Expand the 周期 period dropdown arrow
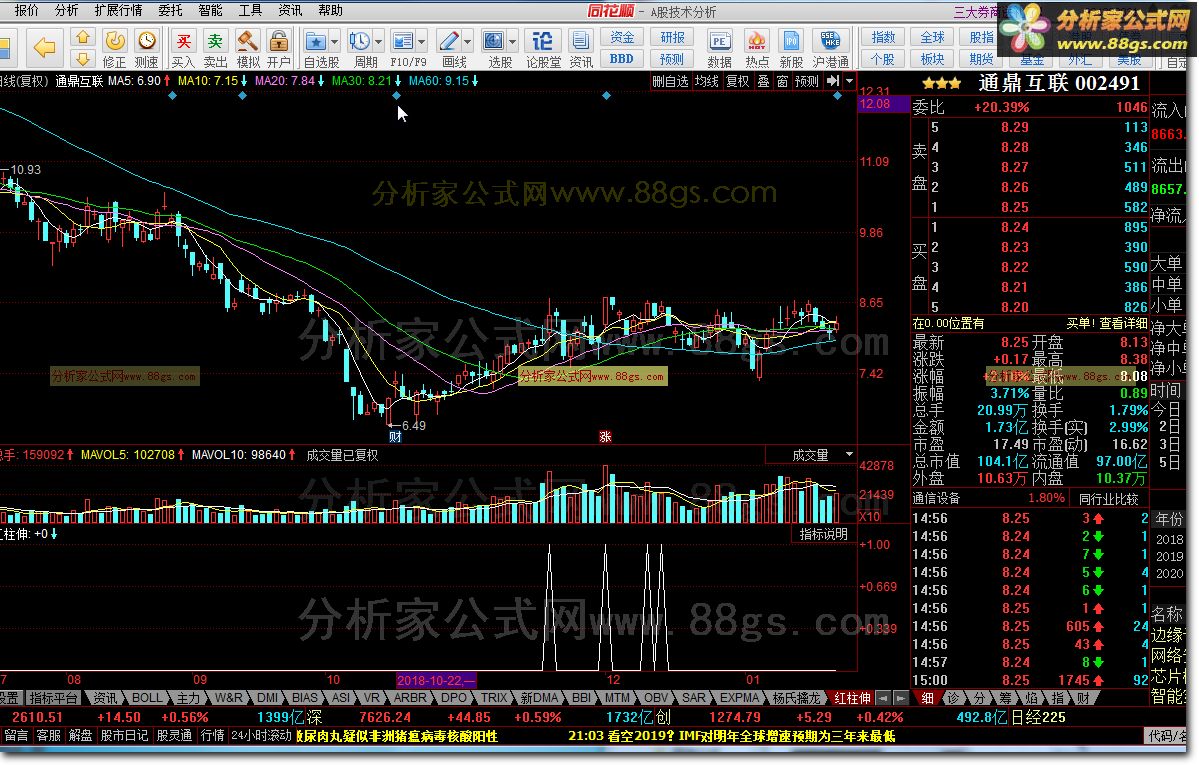Image resolution: width=1199 pixels, height=765 pixels. [378, 42]
